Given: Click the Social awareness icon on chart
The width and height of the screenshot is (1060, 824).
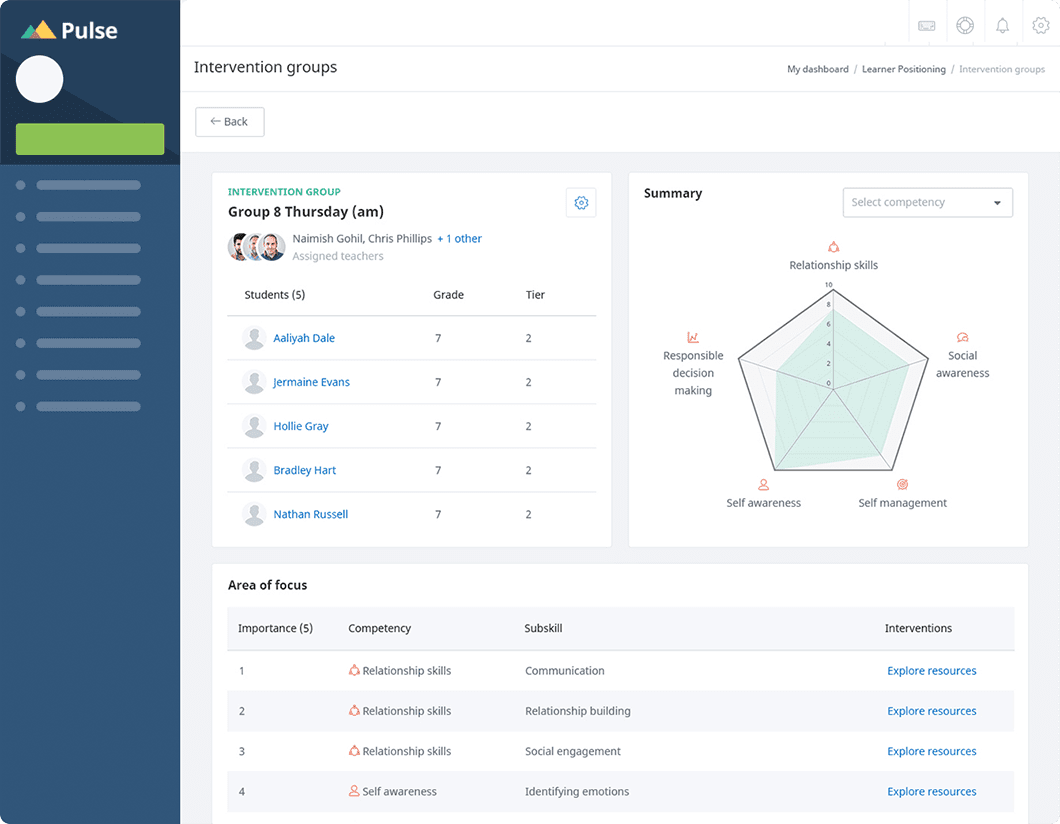Looking at the screenshot, I should point(962,338).
